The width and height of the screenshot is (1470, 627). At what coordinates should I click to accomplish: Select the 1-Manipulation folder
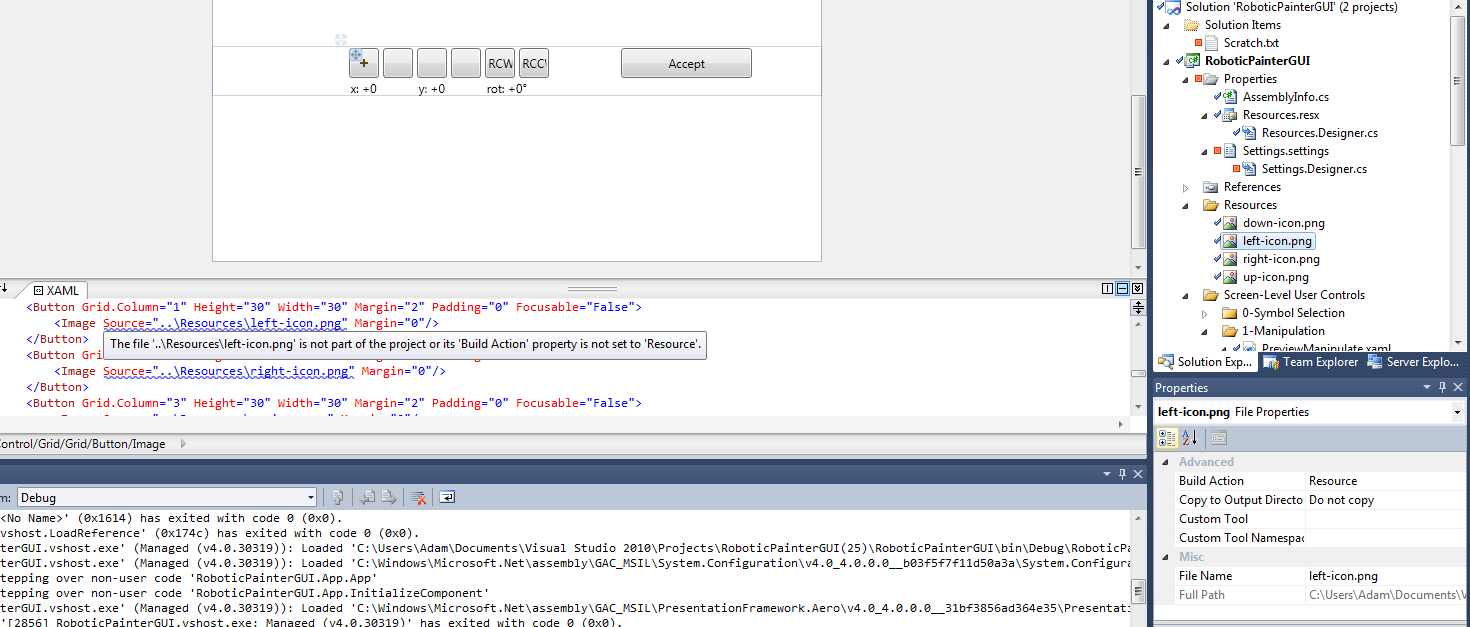coord(1283,331)
